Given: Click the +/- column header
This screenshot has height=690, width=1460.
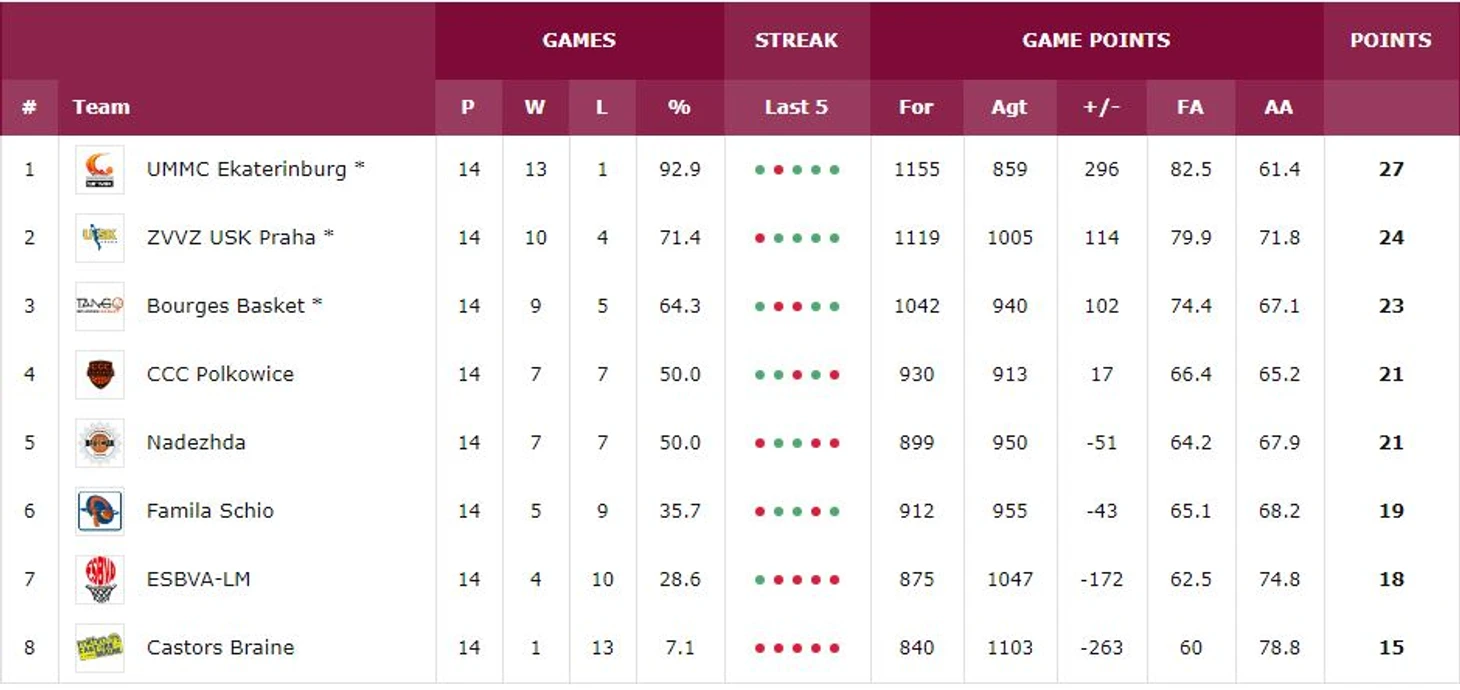Looking at the screenshot, I should click(x=1101, y=107).
